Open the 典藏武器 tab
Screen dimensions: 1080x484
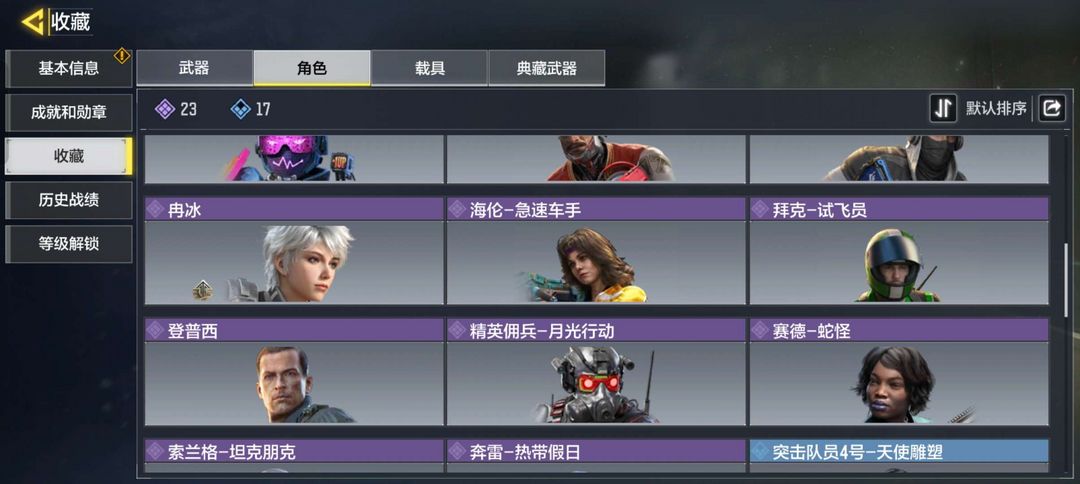point(547,68)
